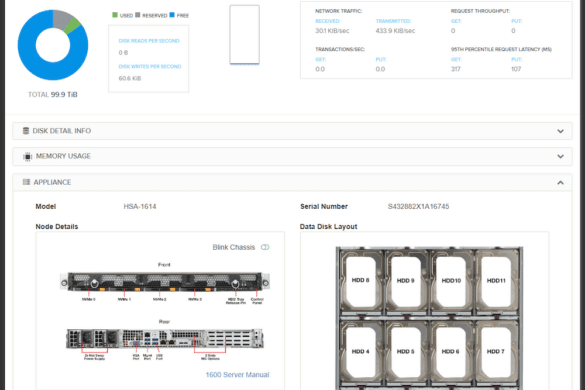Click the 433.9 KiB/sec transmitted value
Viewport: 585px width, 390px height.
pos(395,31)
